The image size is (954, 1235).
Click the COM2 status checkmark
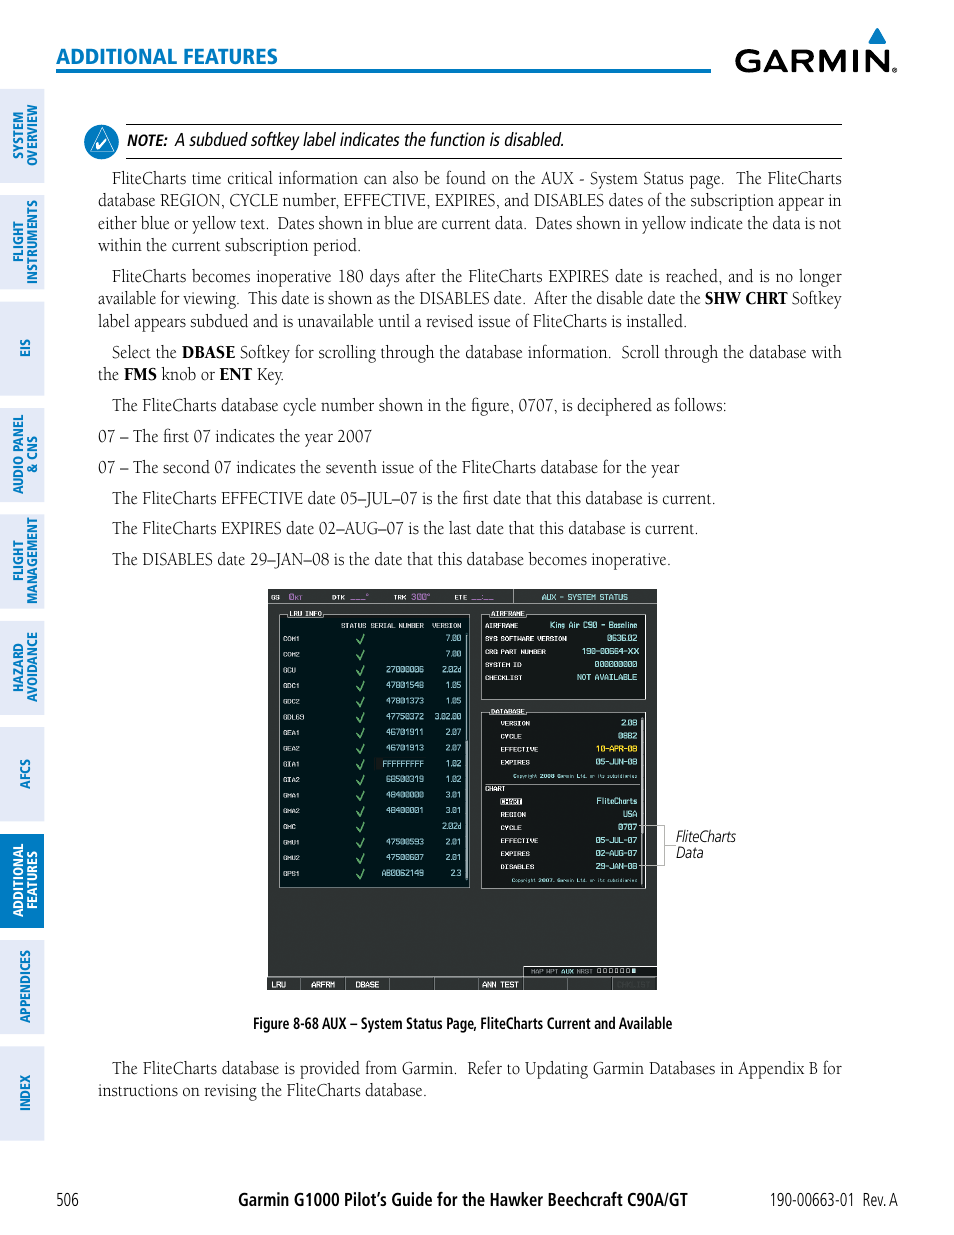point(360,654)
